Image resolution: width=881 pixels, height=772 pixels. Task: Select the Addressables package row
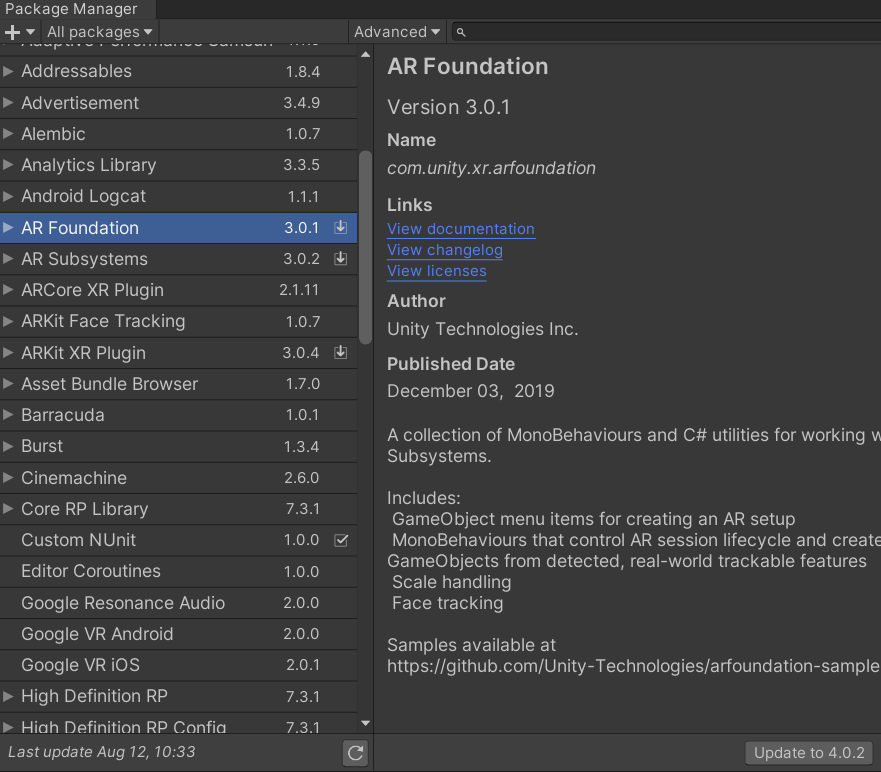pos(178,71)
